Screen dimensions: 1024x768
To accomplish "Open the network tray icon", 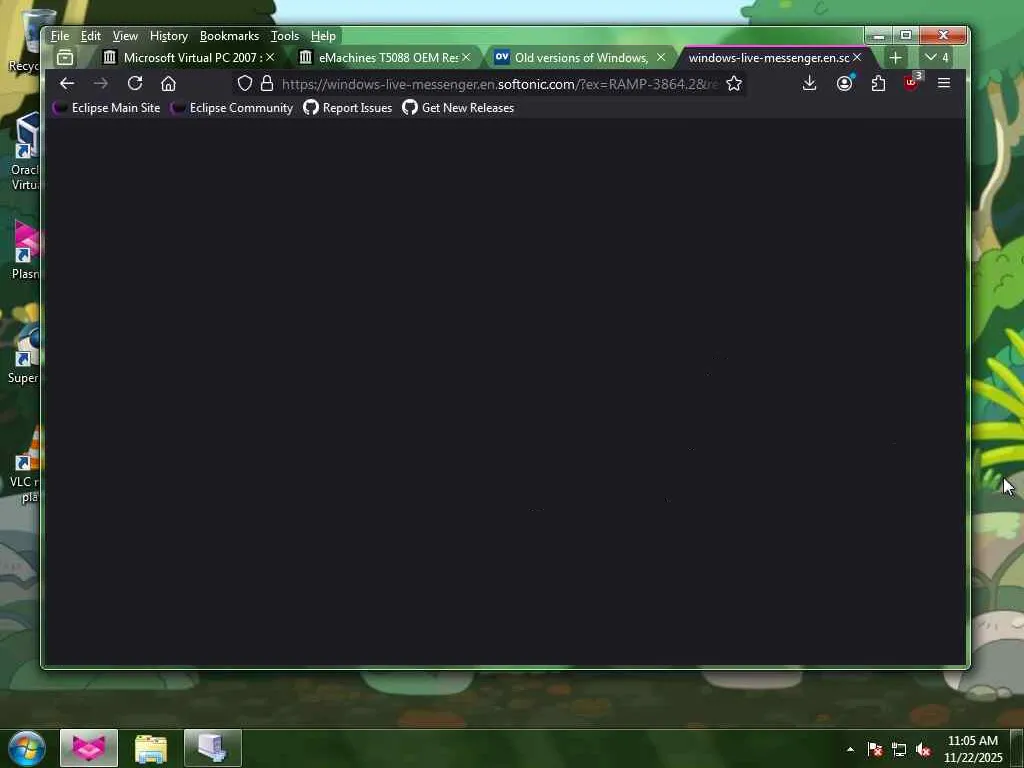I will coord(899,749).
